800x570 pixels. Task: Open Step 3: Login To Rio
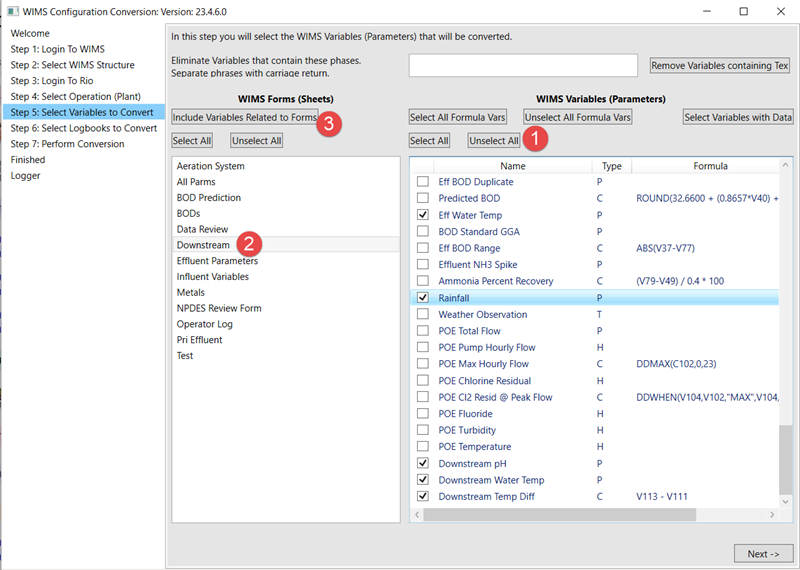click(x=56, y=81)
